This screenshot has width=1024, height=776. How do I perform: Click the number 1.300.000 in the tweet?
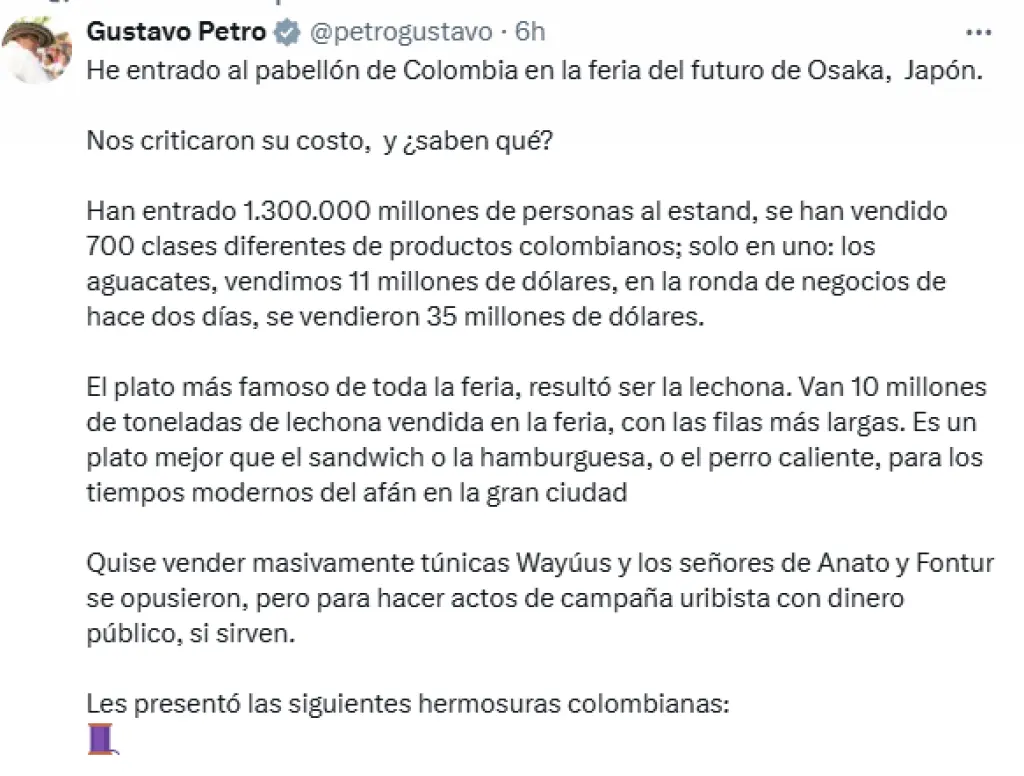pyautogui.click(x=307, y=211)
